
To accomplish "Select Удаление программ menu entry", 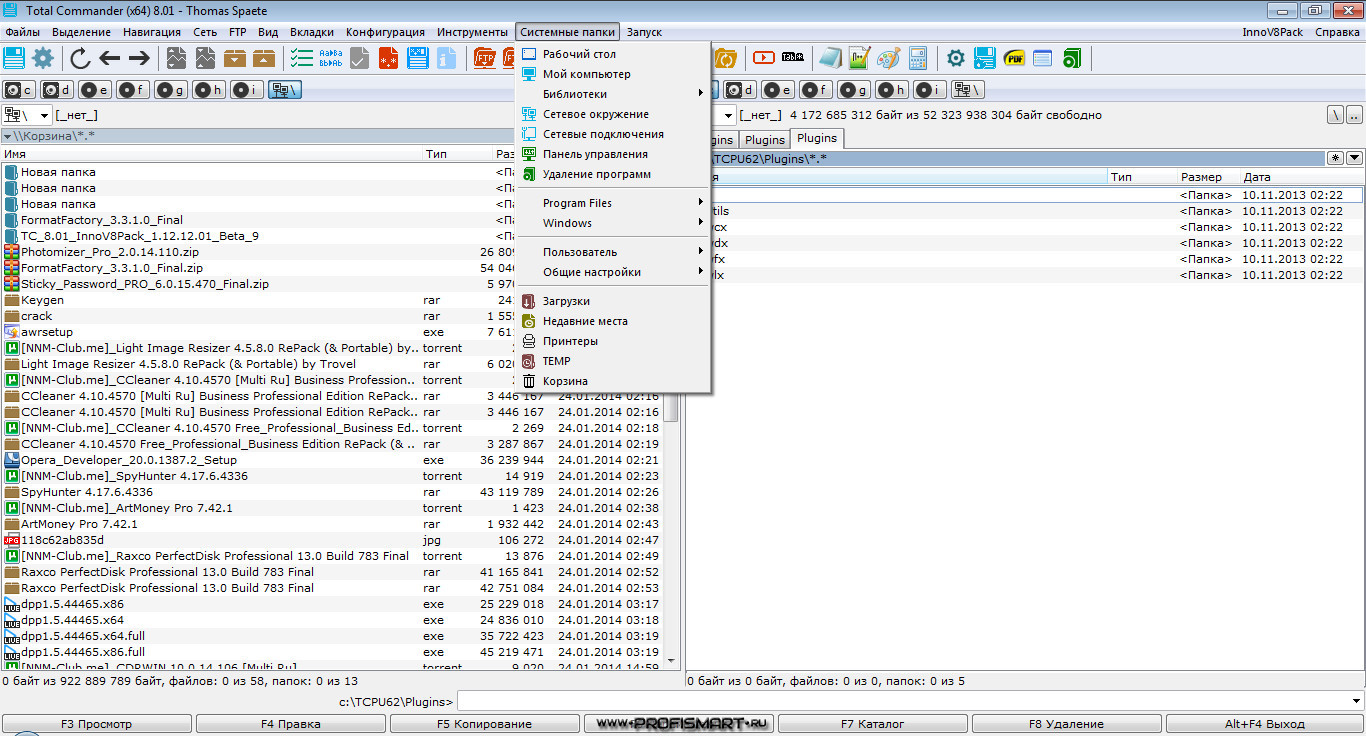I will [x=612, y=174].
